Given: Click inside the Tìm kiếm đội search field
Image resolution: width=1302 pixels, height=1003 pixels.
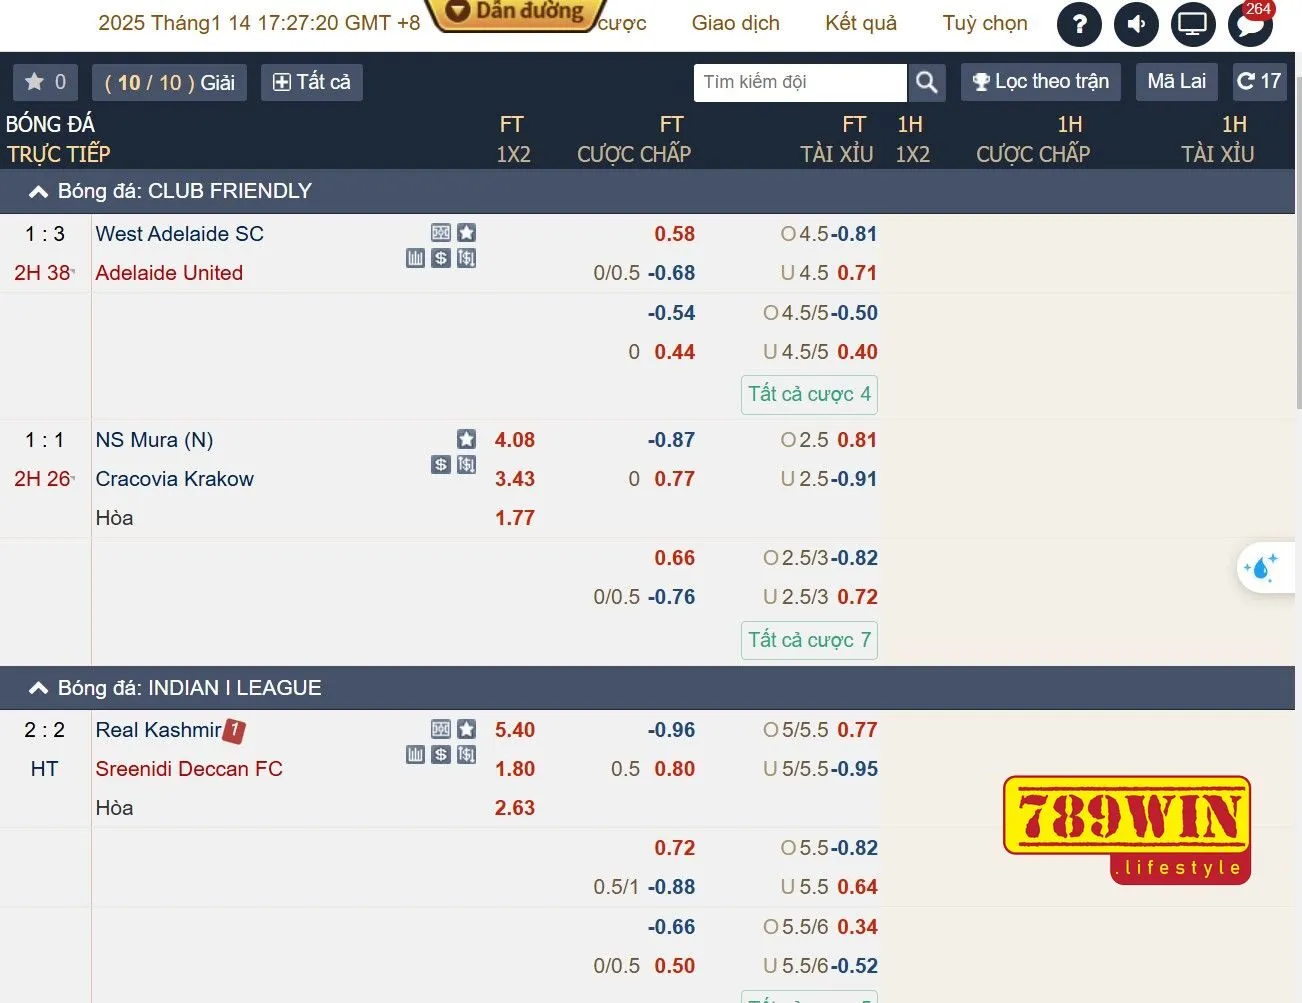Looking at the screenshot, I should click(800, 83).
